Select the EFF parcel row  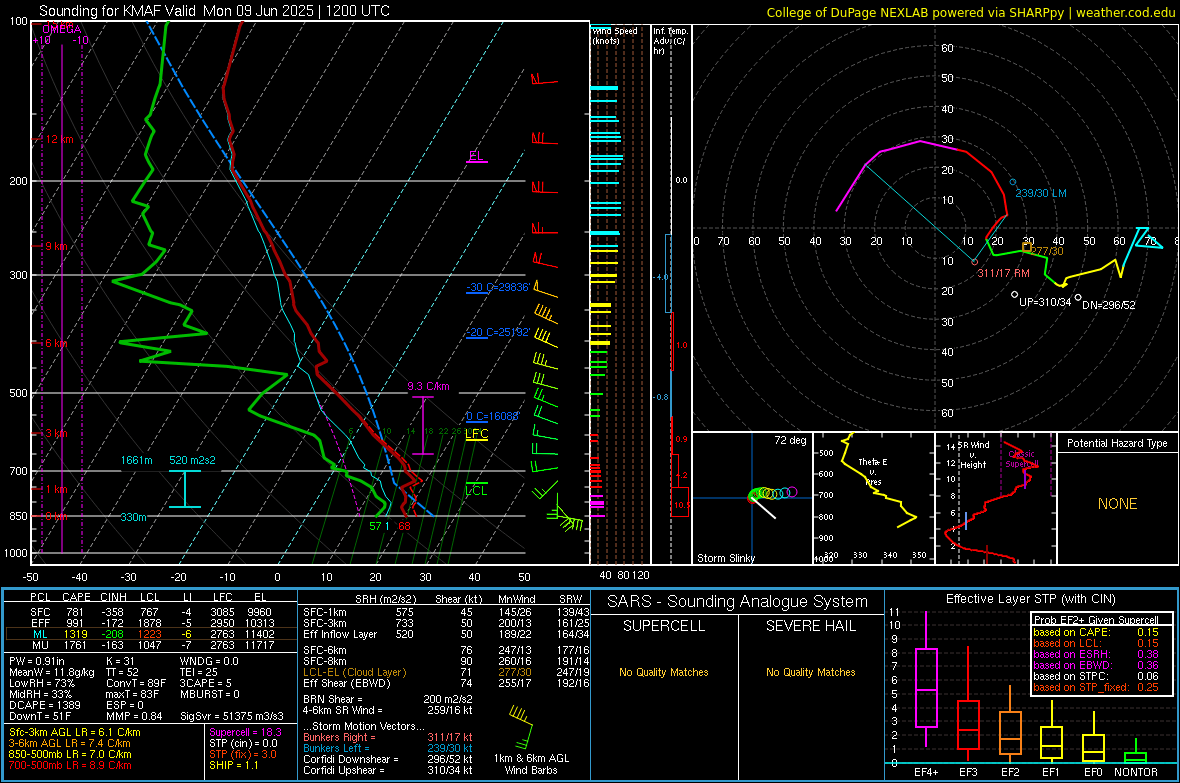(x=151, y=623)
